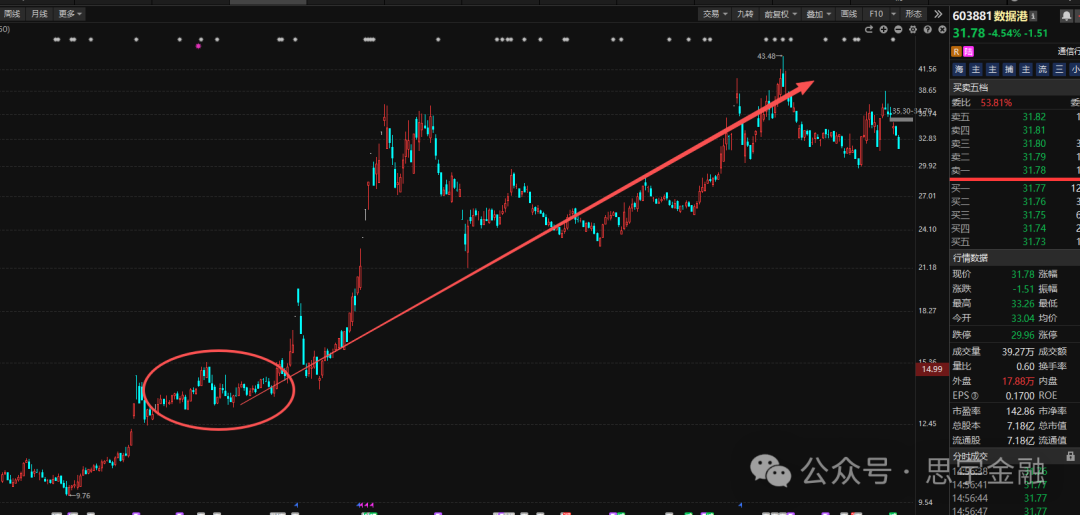Click the alert bell icon

point(1066,15)
